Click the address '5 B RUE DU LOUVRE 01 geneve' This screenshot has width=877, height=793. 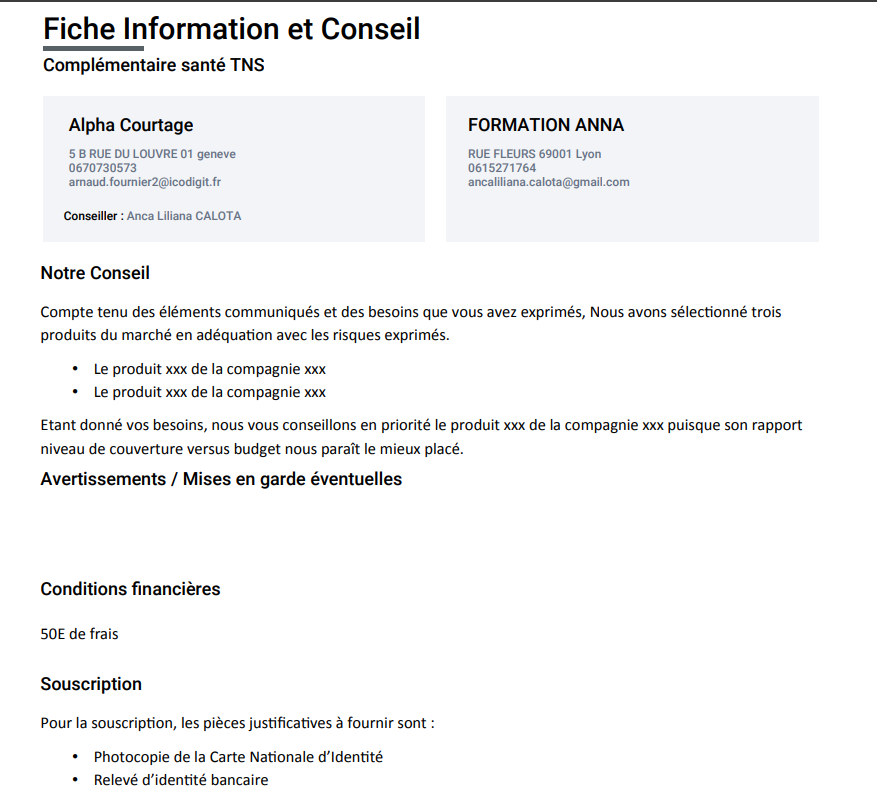pyautogui.click(x=152, y=154)
